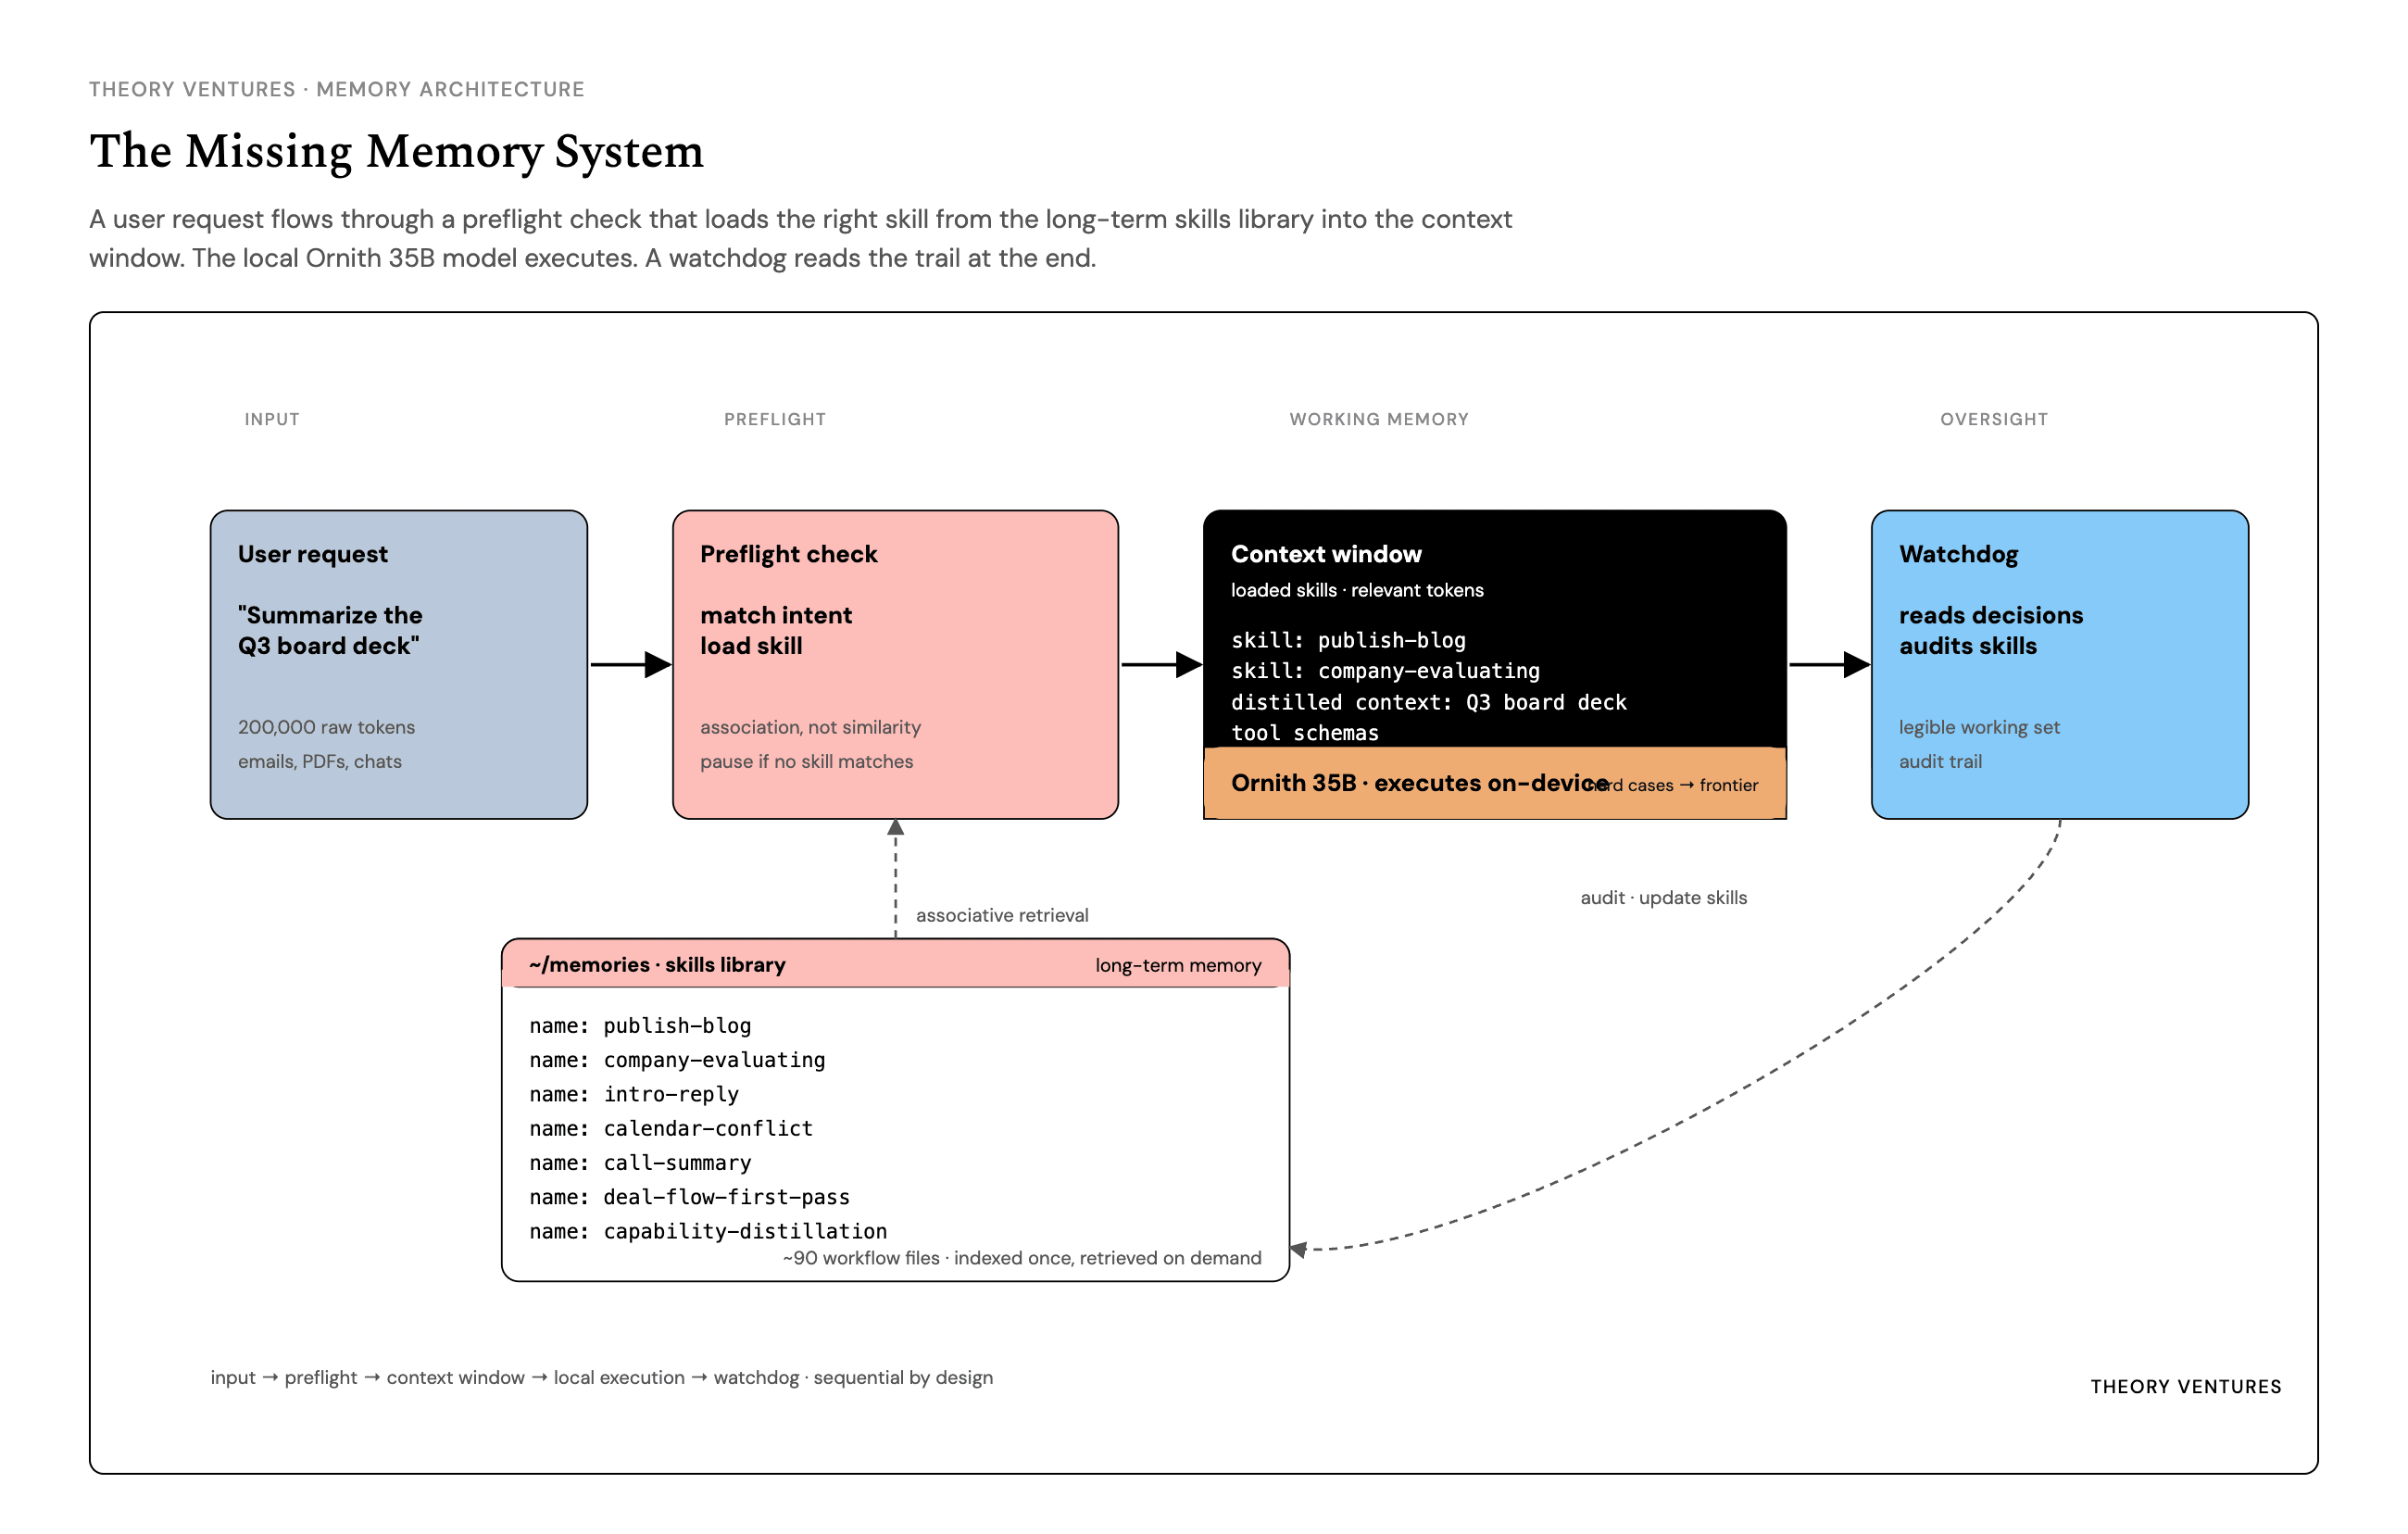This screenshot has width=2408, height=1534.
Task: Click the 'Ornith 35B · executes on-device' bar
Action: [x=1494, y=783]
